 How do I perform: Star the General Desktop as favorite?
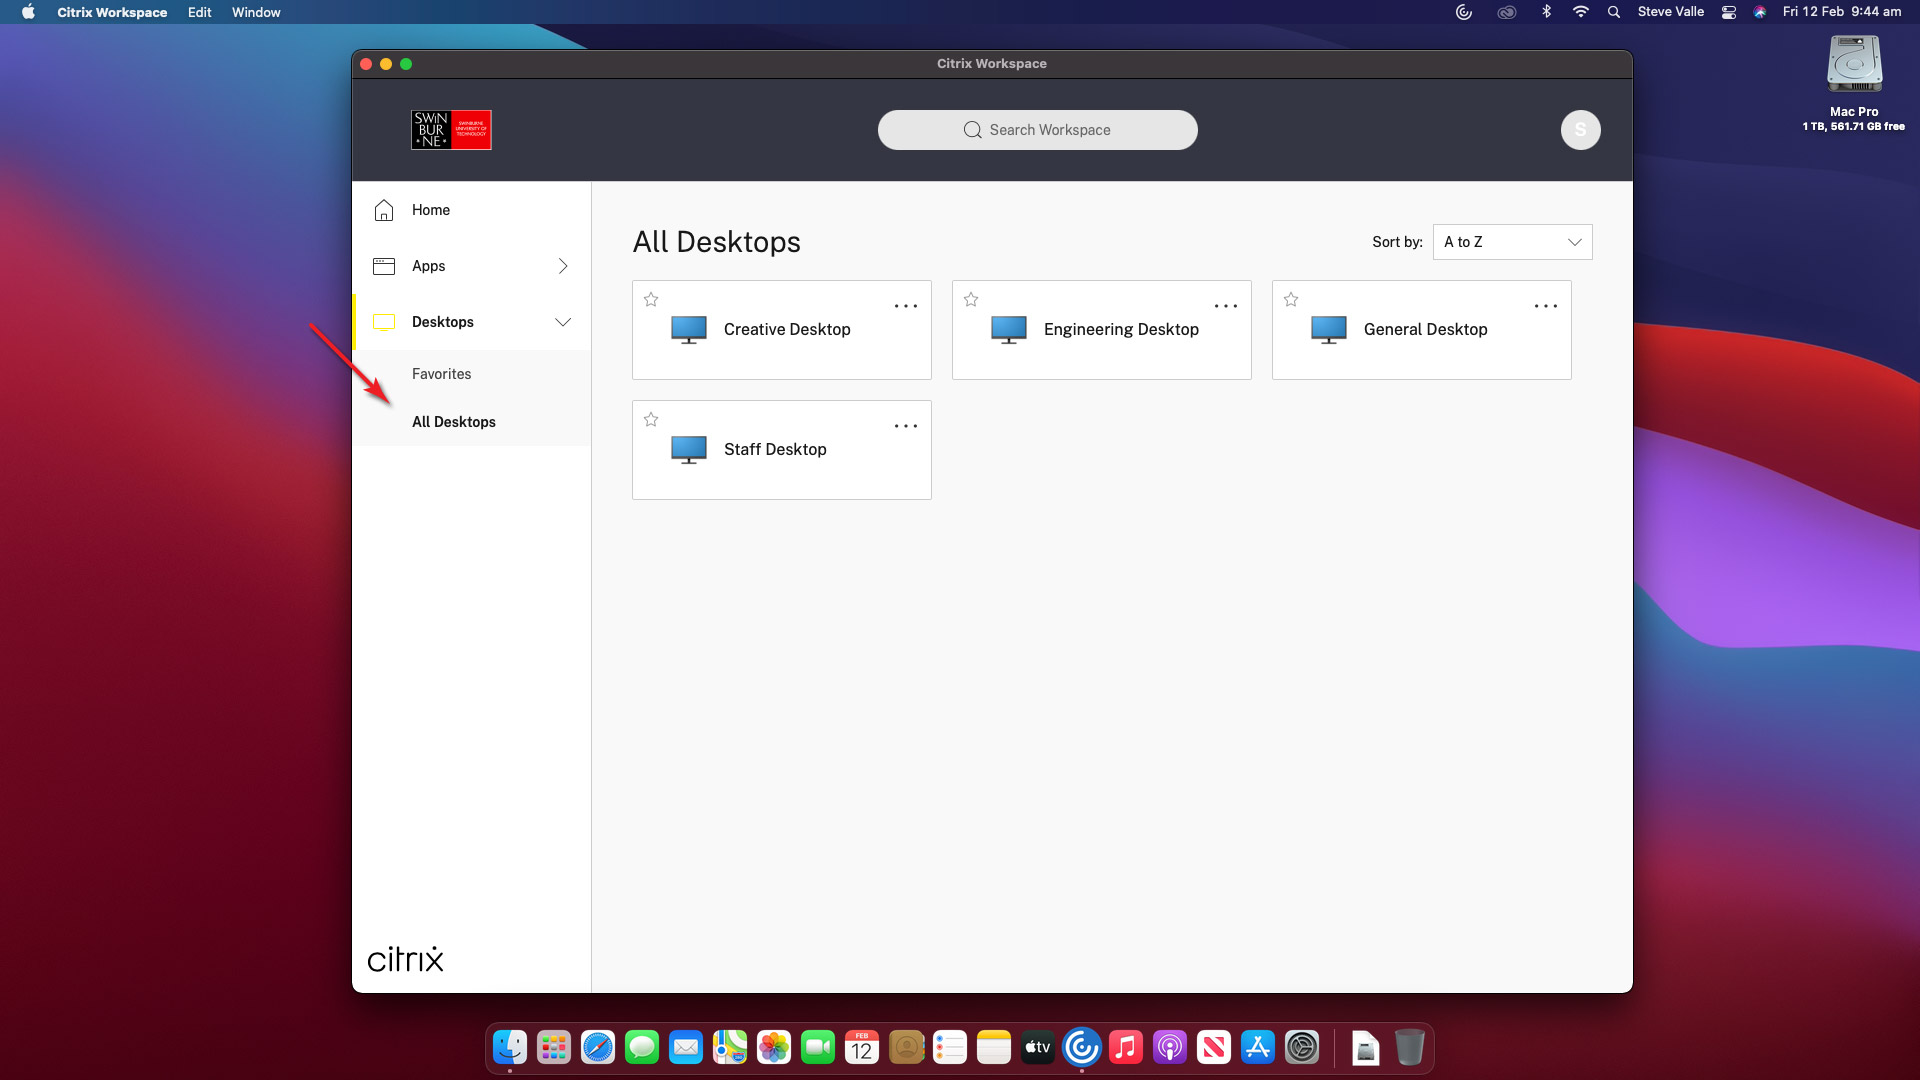click(1291, 299)
